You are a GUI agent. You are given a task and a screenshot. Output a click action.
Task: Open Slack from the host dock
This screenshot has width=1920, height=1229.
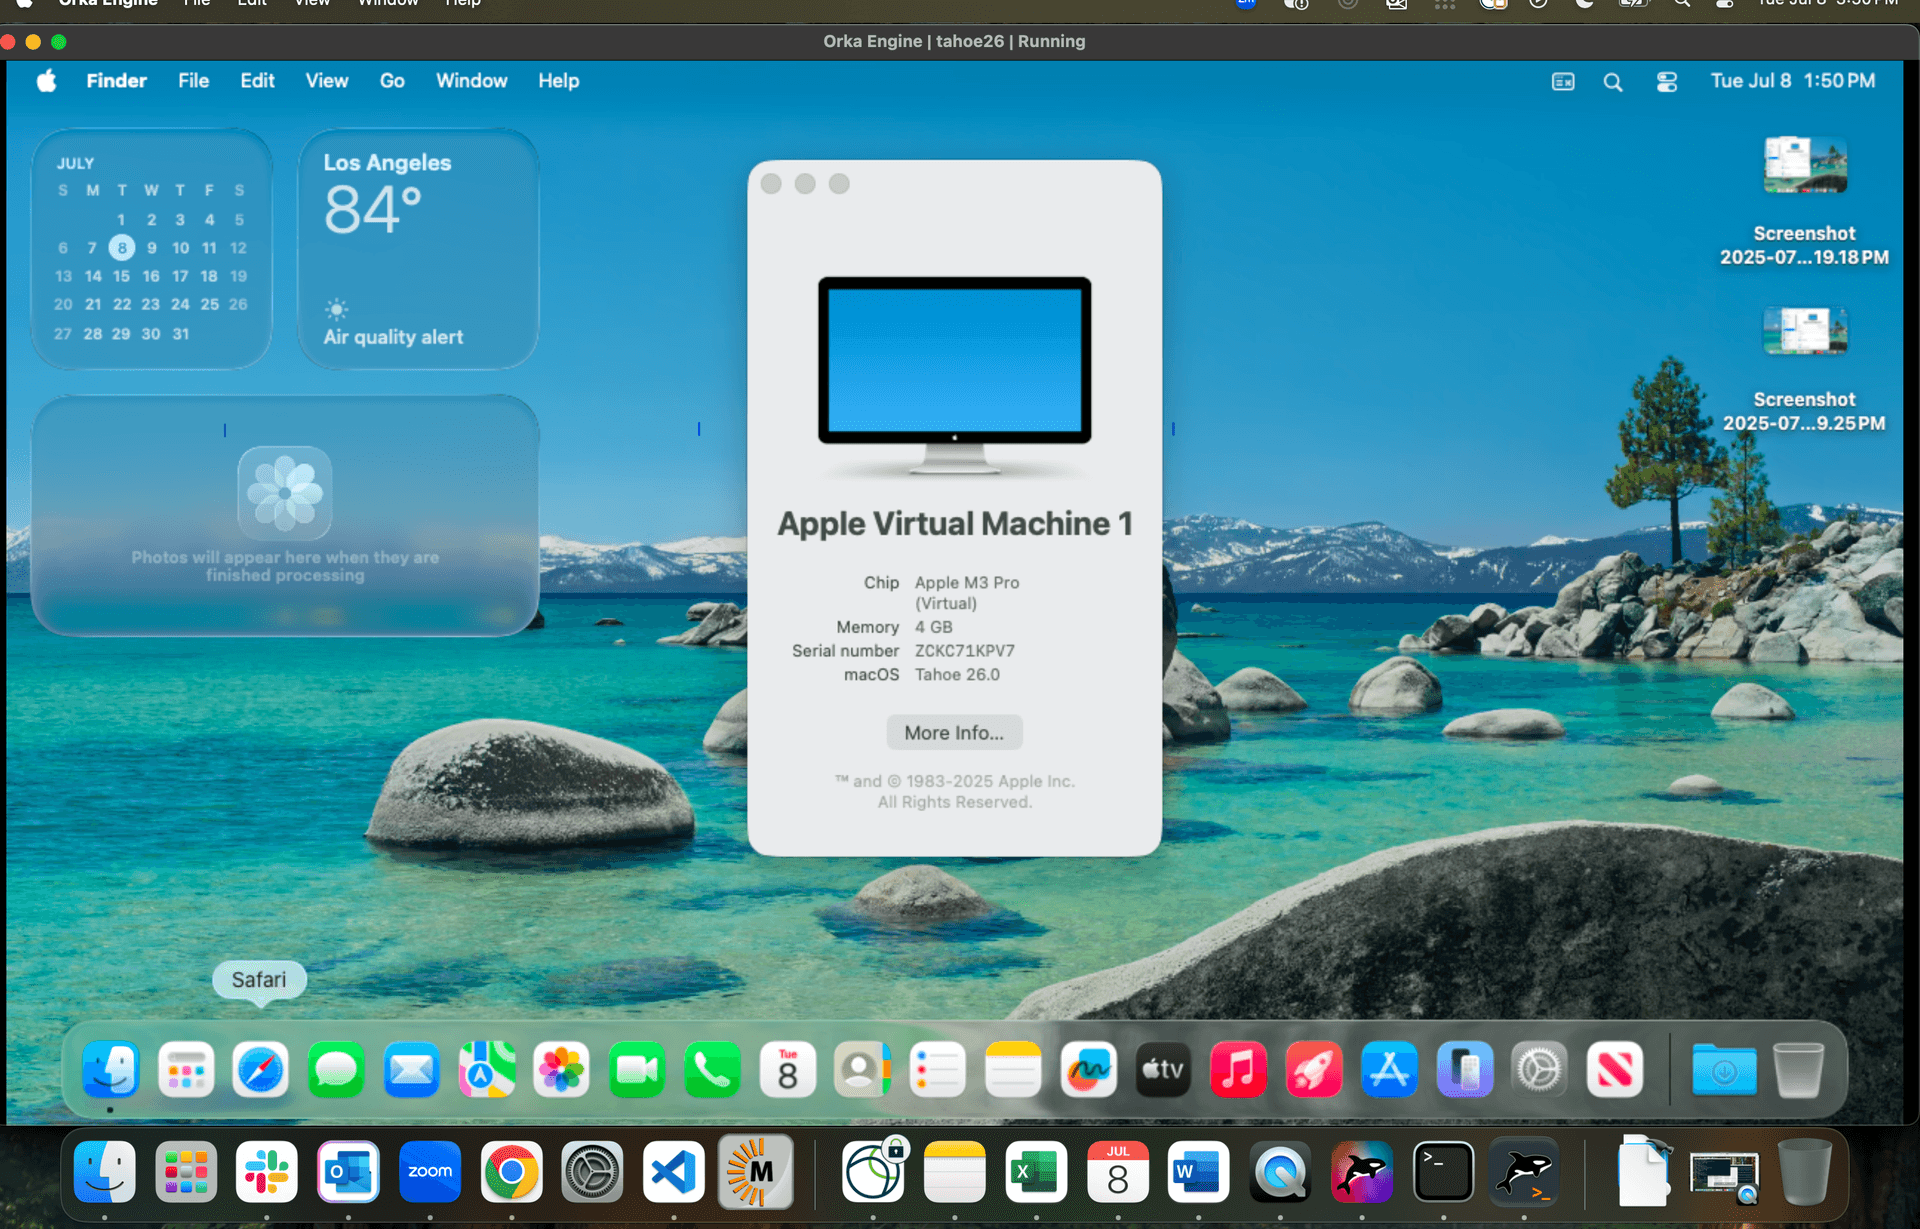(x=267, y=1171)
